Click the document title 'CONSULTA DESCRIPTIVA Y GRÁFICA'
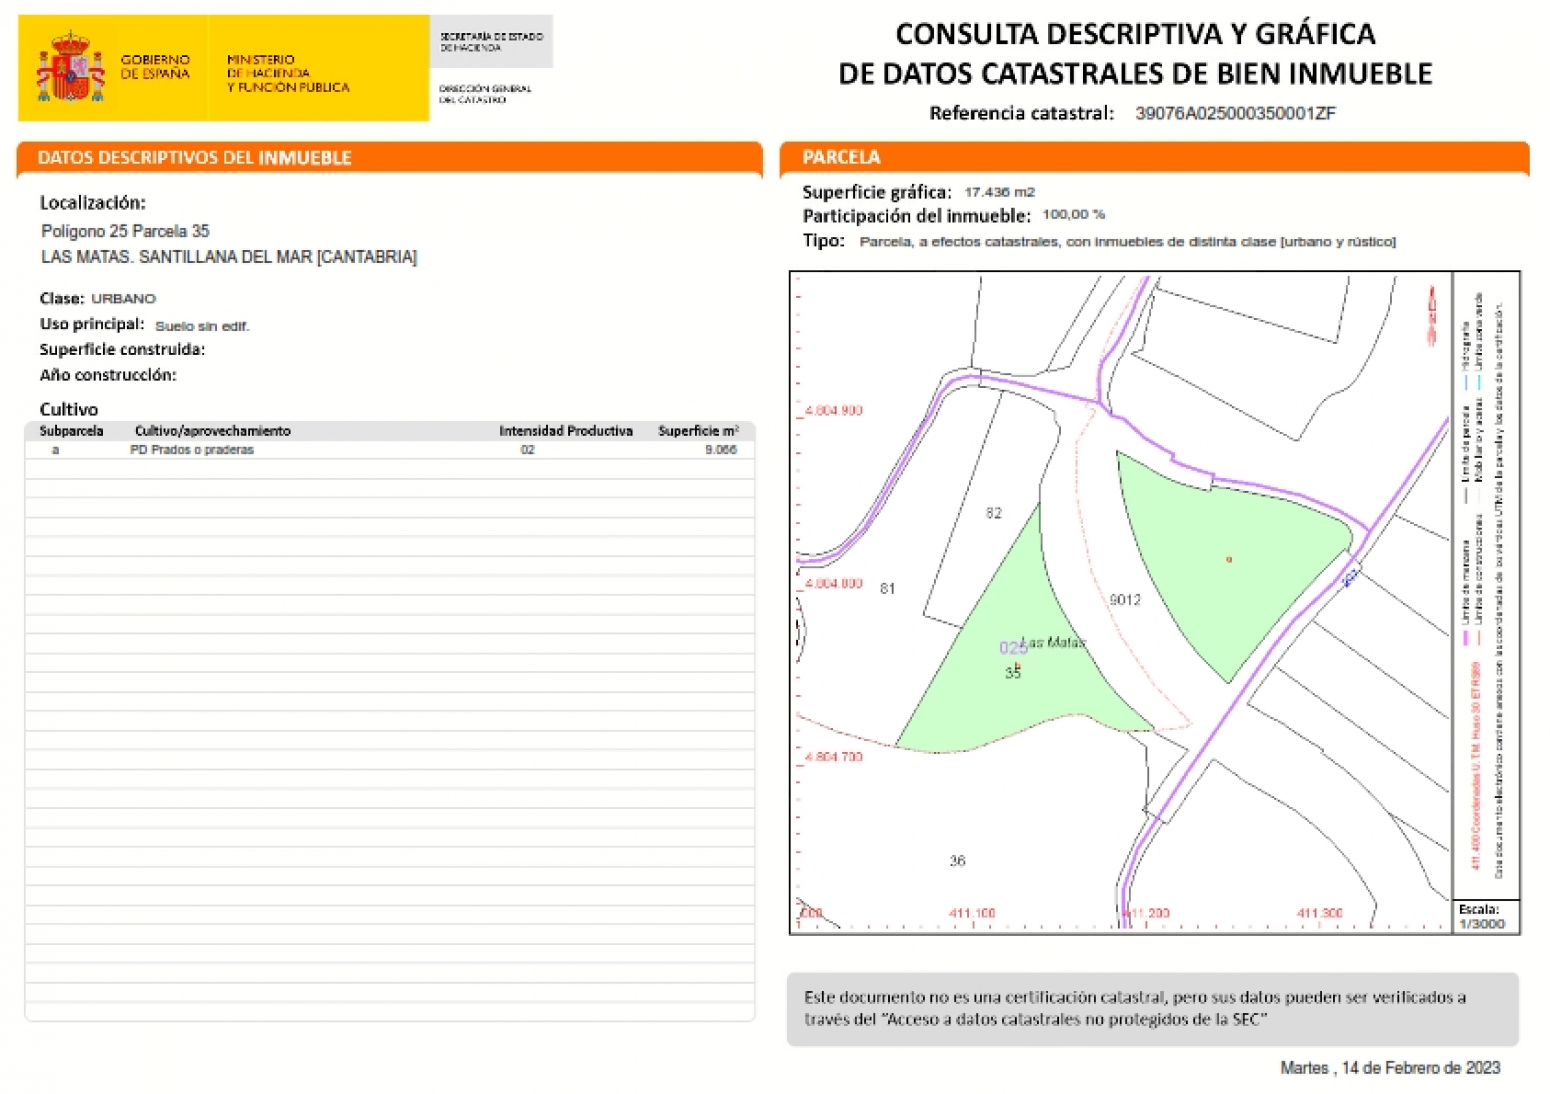Image resolution: width=1550 pixels, height=1094 pixels. point(1135,34)
